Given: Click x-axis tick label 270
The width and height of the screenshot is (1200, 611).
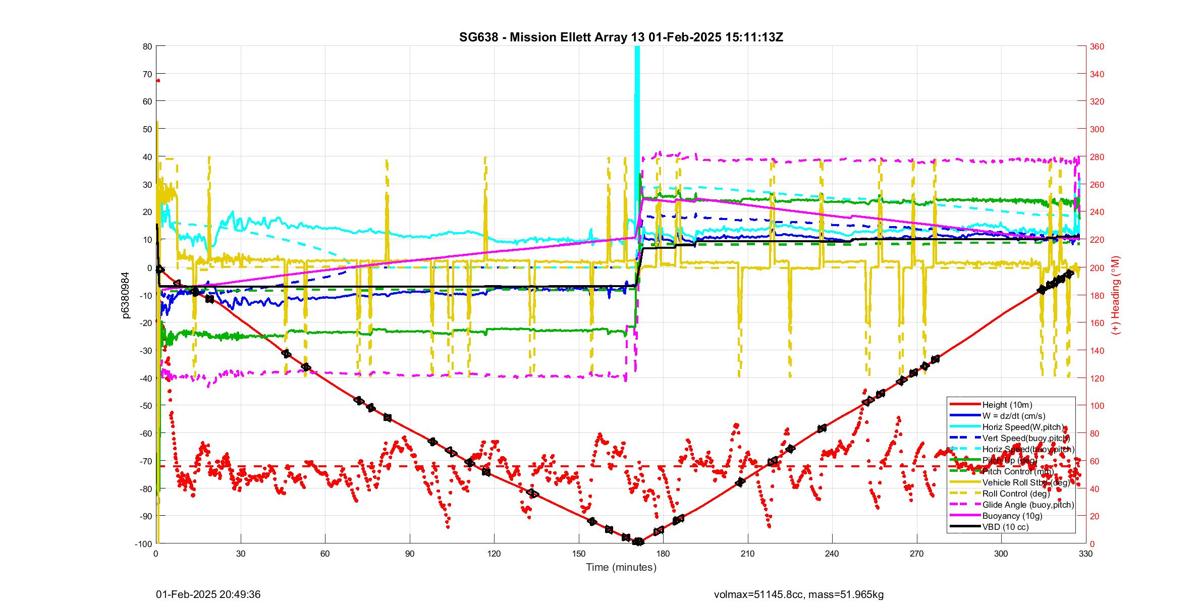Looking at the screenshot, I should point(916,552).
